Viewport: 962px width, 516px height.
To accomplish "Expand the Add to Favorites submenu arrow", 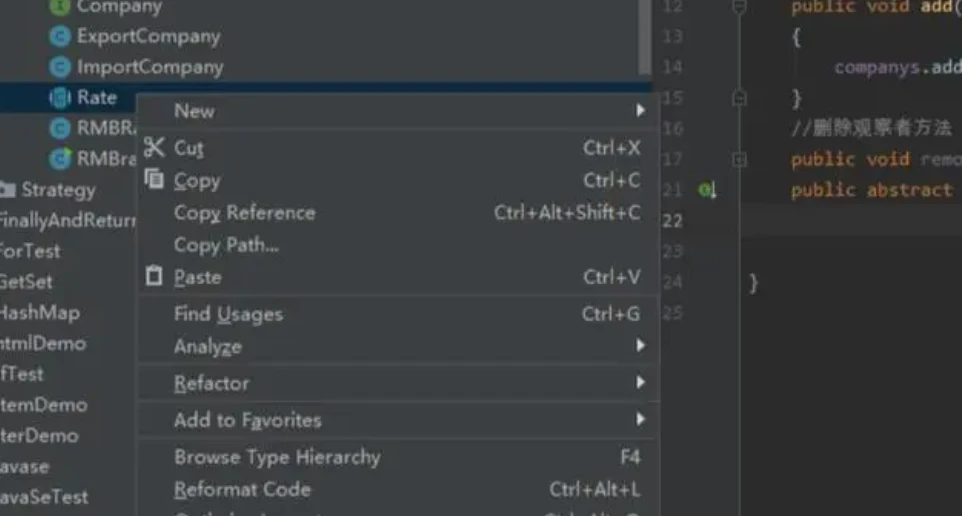I will pyautogui.click(x=640, y=419).
